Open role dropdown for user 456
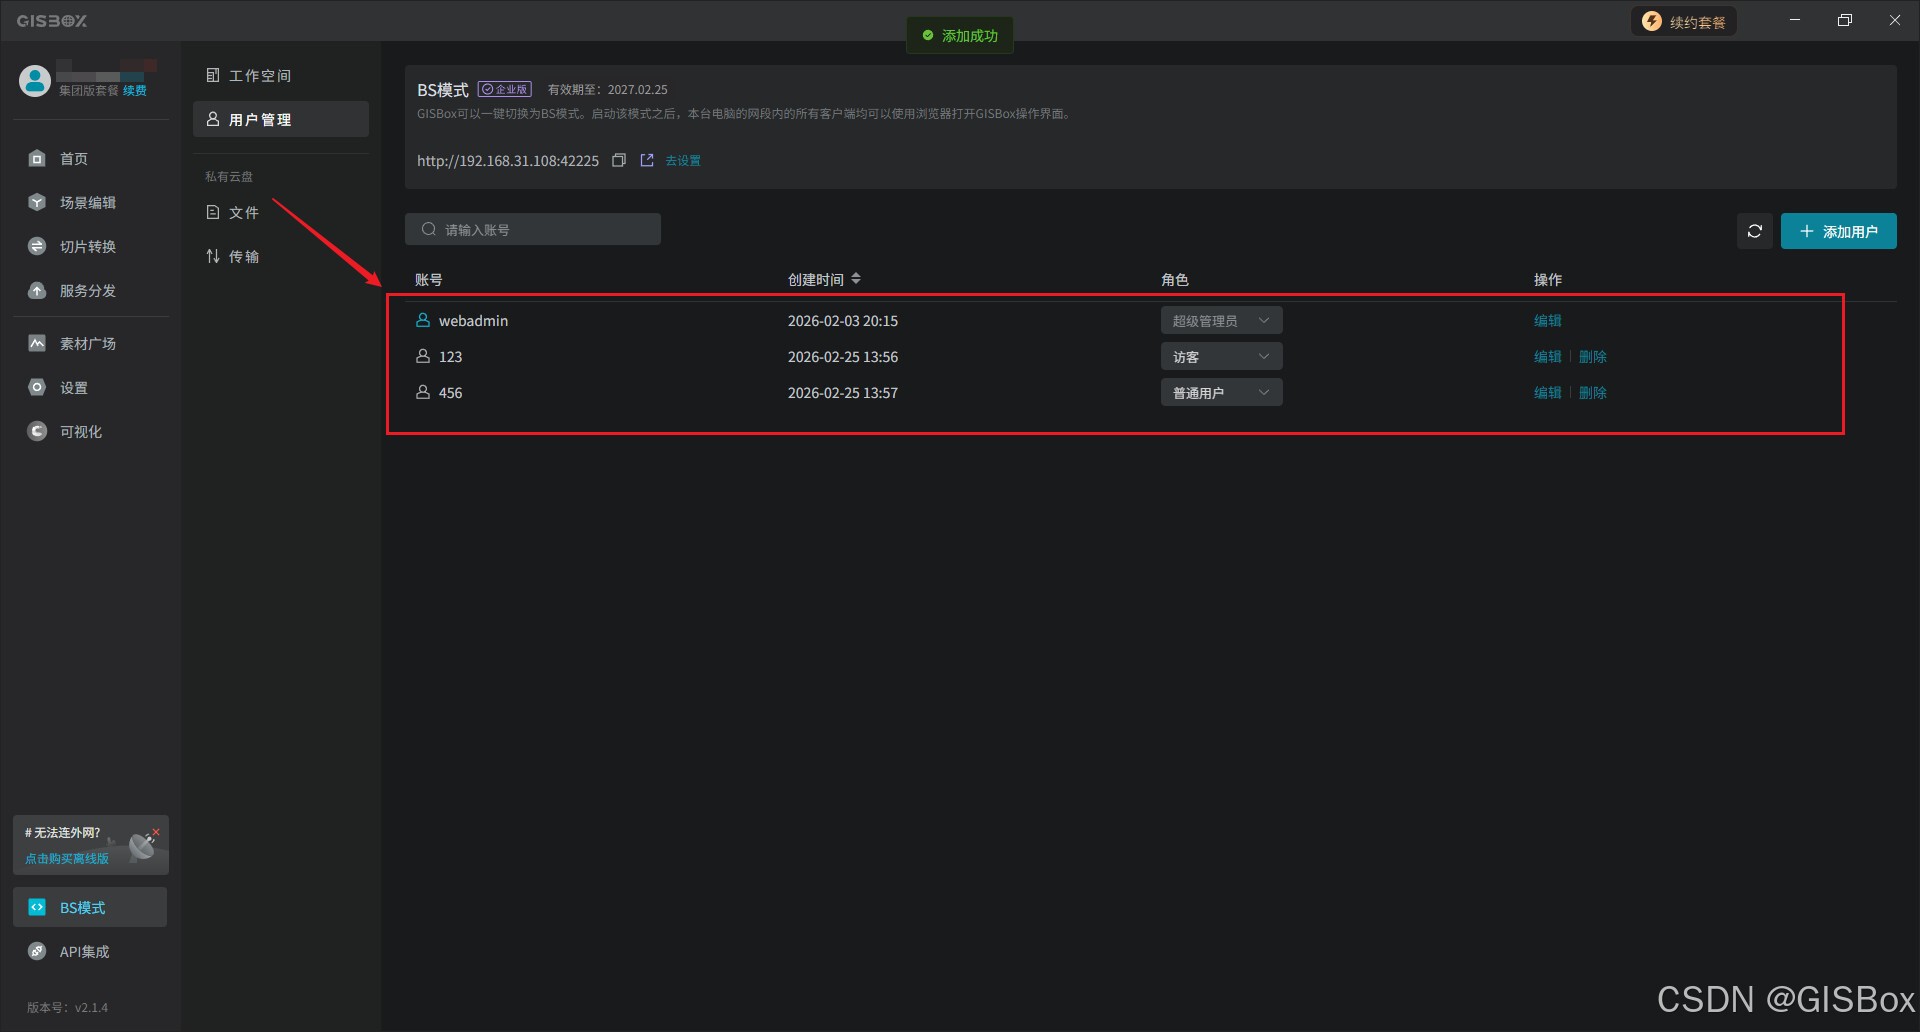This screenshot has width=1920, height=1032. point(1222,392)
